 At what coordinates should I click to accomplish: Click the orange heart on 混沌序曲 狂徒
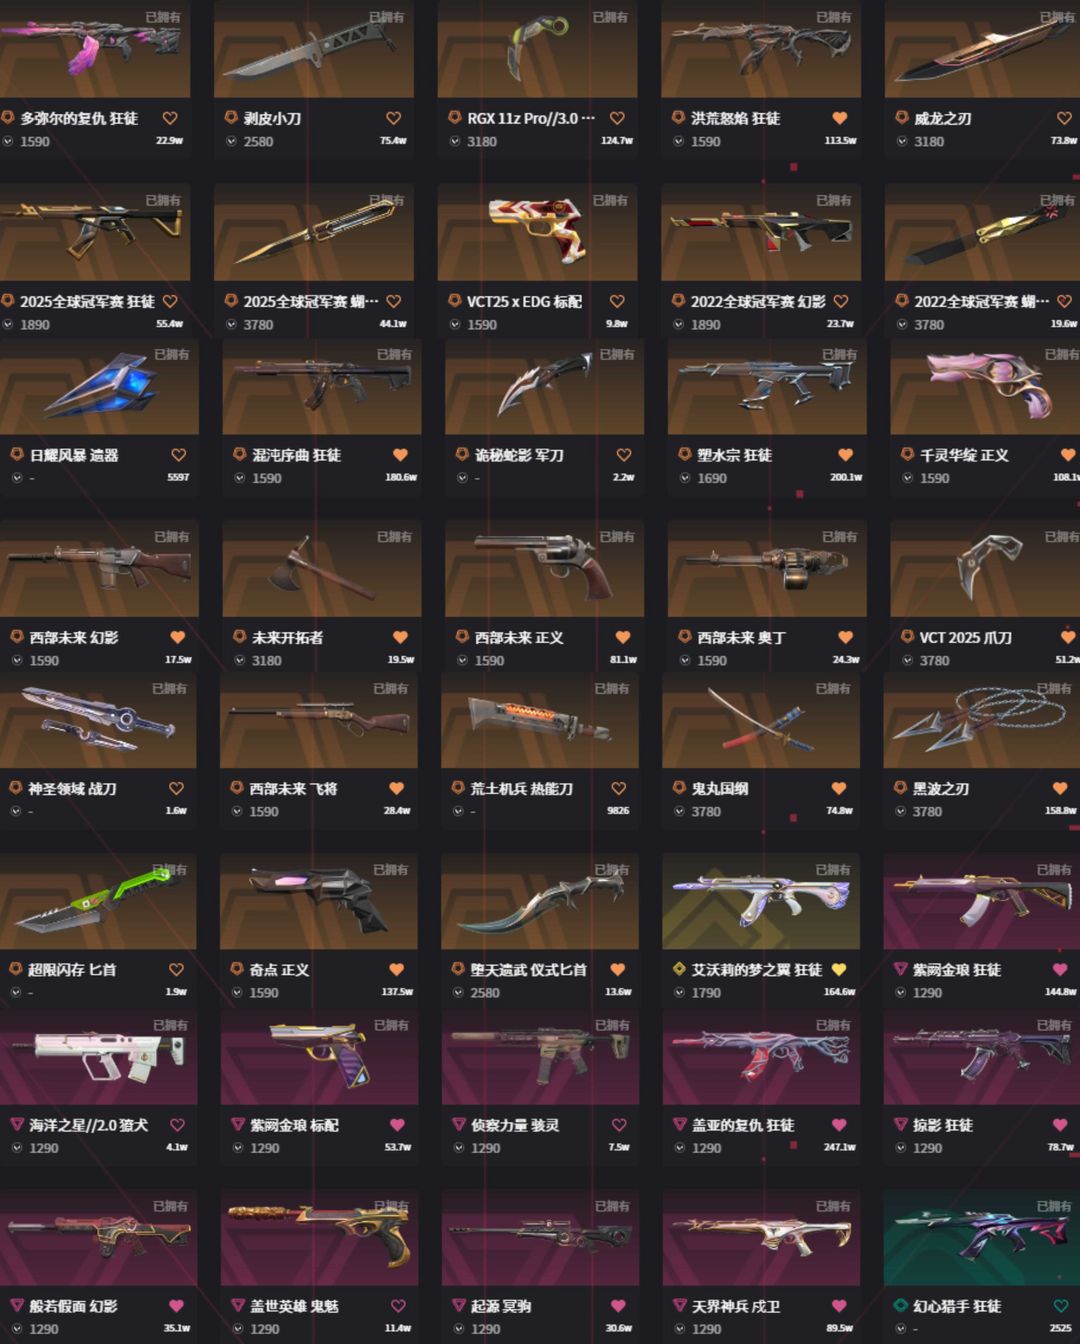(400, 455)
